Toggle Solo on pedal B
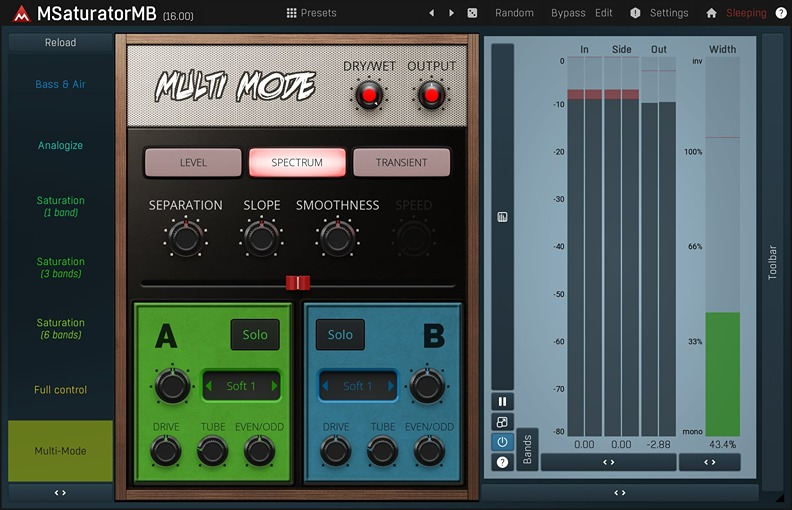 [x=340, y=334]
